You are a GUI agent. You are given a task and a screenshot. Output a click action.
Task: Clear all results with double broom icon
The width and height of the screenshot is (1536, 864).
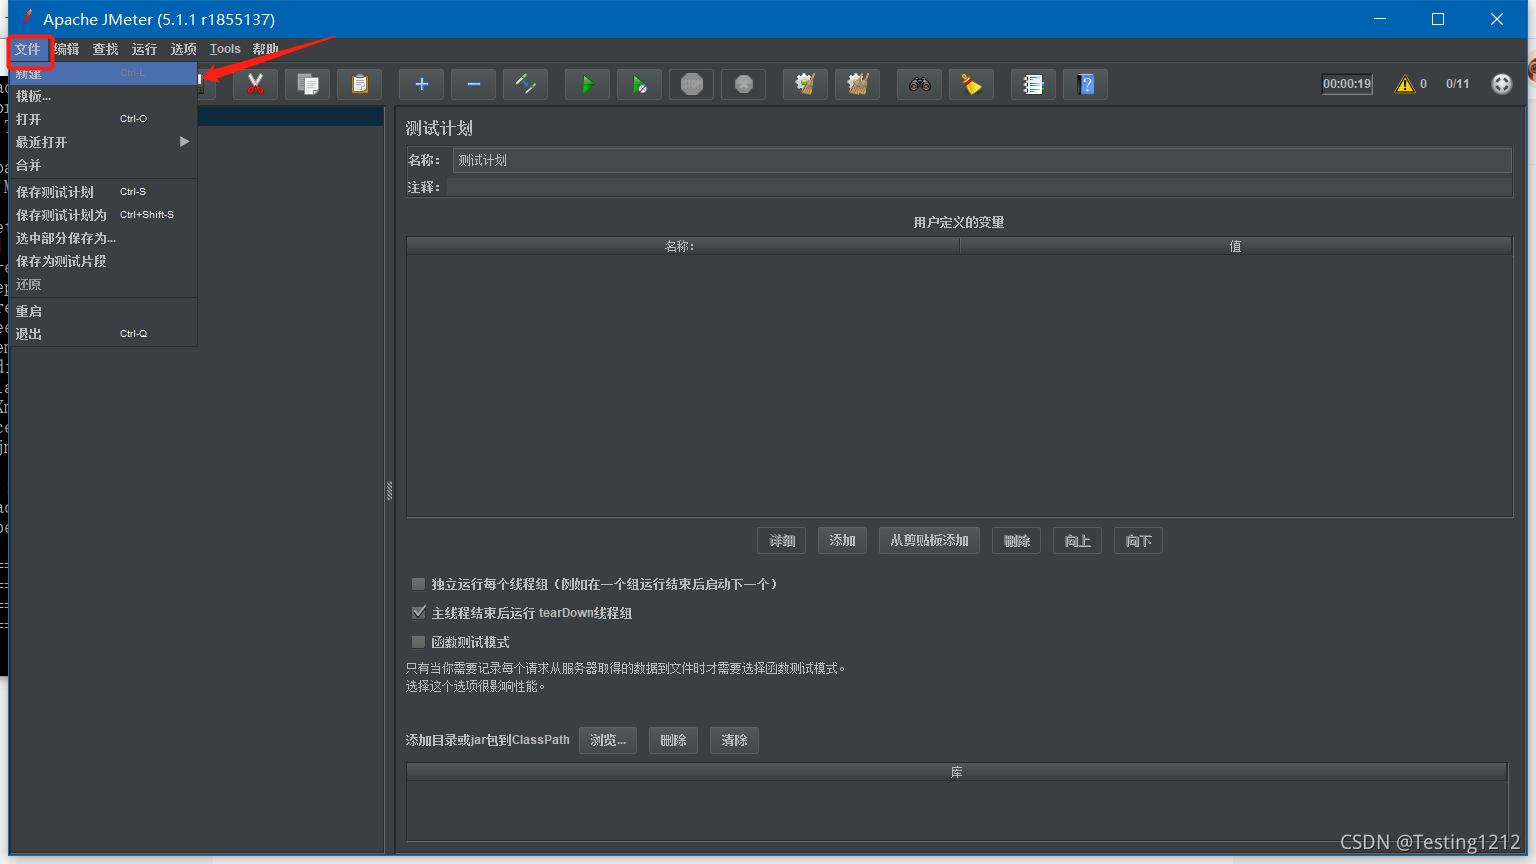pos(858,84)
